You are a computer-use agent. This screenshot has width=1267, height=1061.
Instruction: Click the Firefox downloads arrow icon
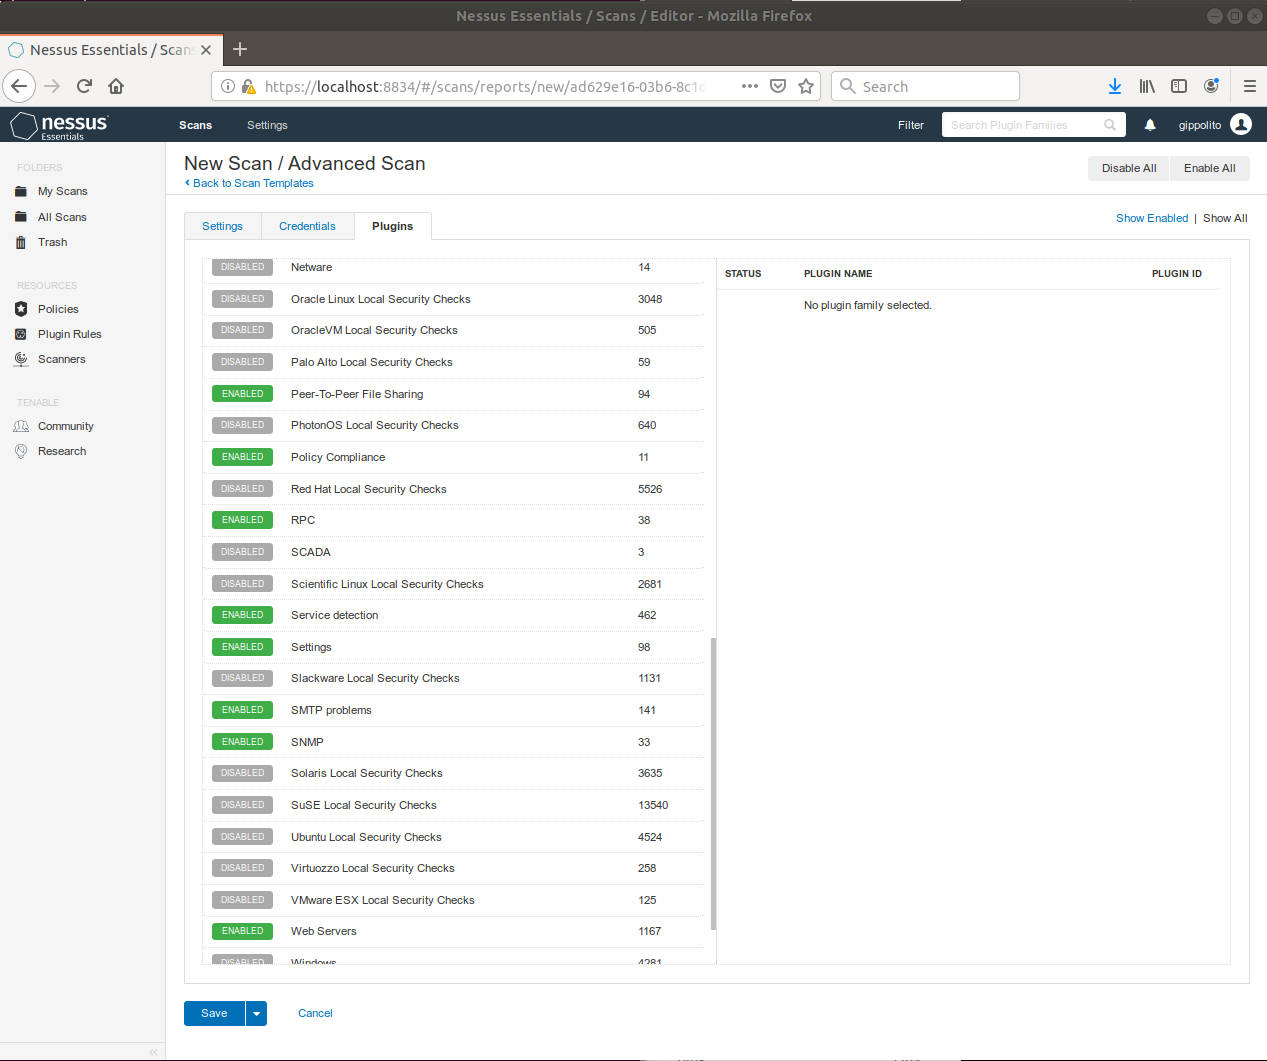tap(1114, 86)
